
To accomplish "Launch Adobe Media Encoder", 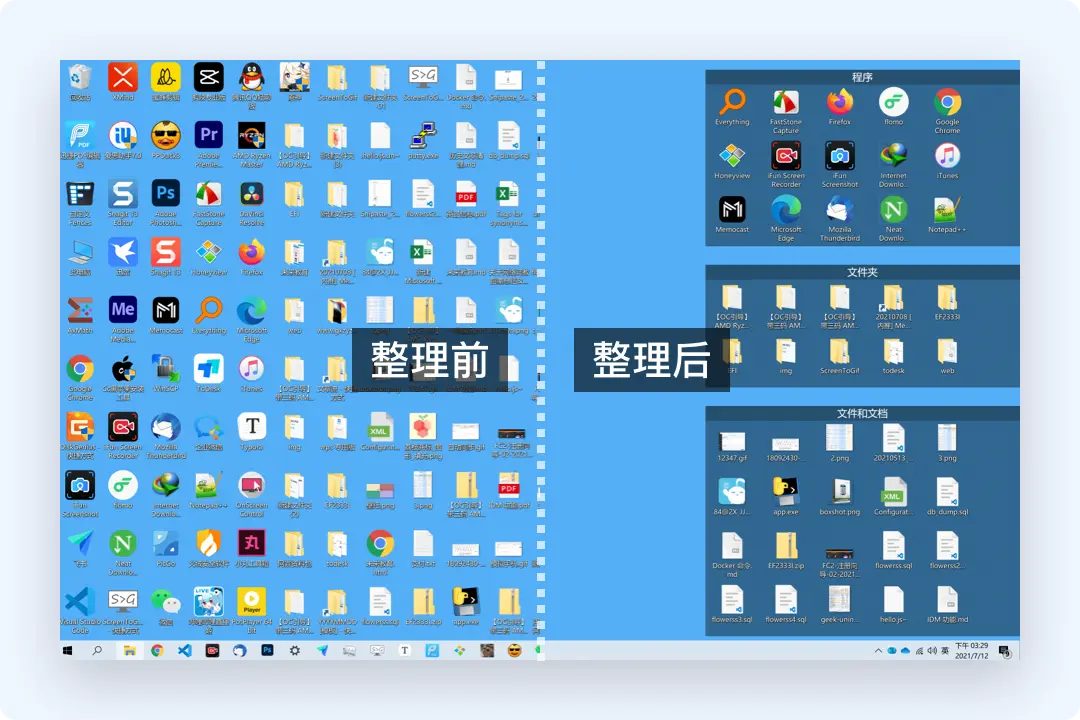I will (x=123, y=310).
